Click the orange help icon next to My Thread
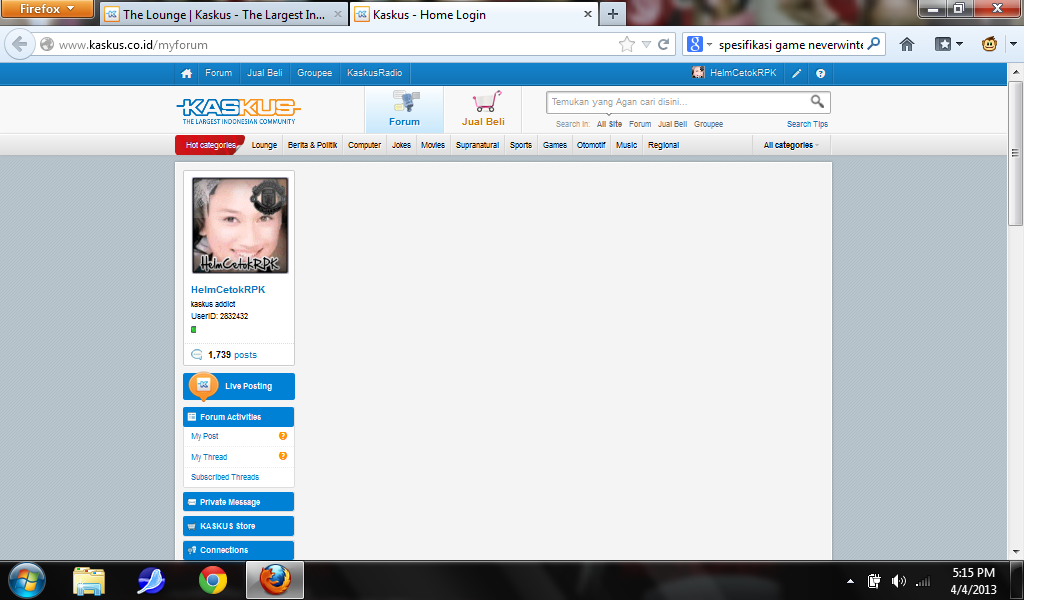Screen dimensions: 1038x602 point(283,456)
